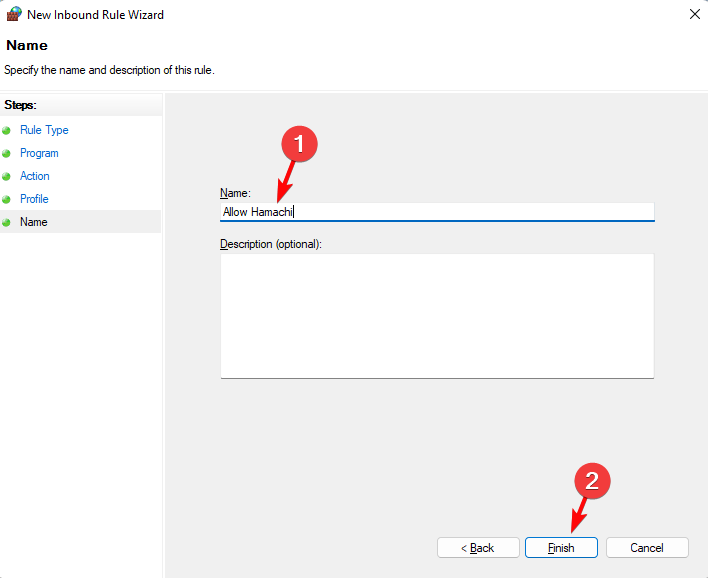Viewport: 708px width, 578px height.
Task: Select the Name step in sidebar
Action: pyautogui.click(x=80, y=222)
